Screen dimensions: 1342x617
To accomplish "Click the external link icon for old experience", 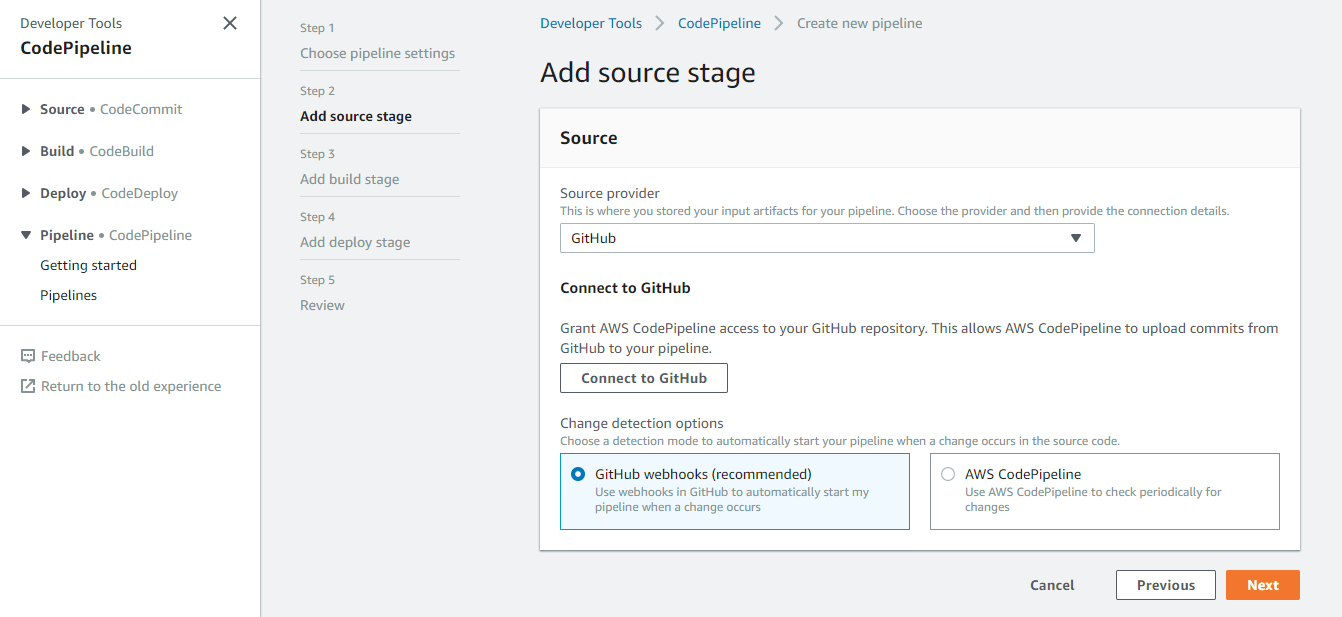I will click(x=28, y=386).
